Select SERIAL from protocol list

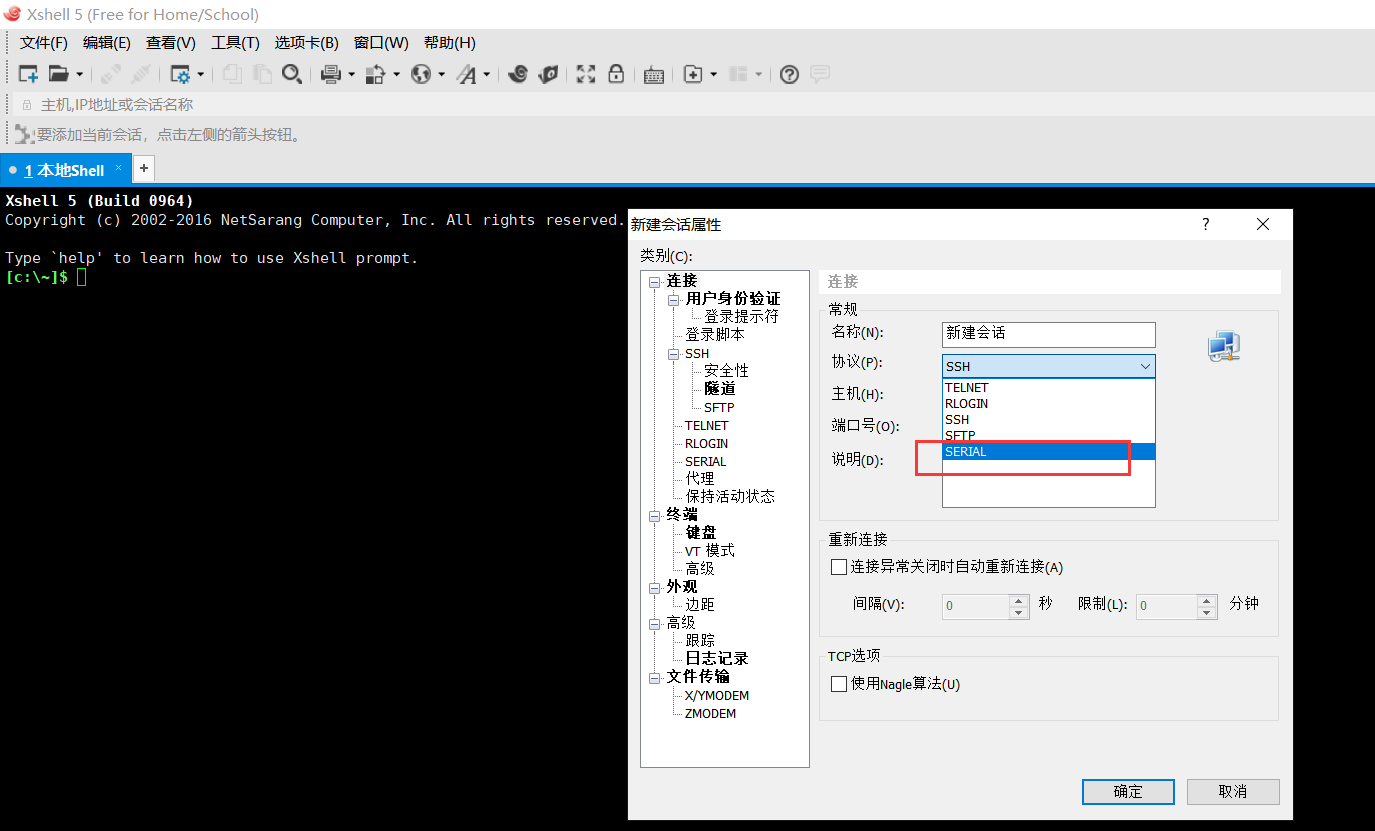(1048, 451)
